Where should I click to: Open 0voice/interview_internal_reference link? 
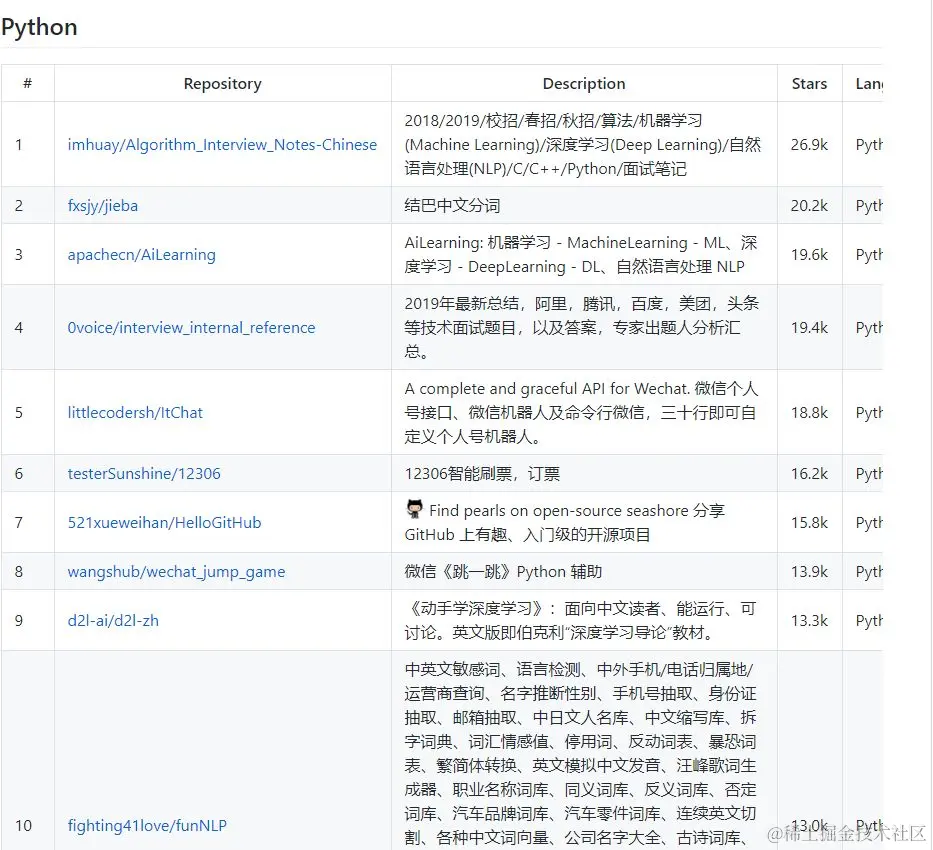[191, 328]
